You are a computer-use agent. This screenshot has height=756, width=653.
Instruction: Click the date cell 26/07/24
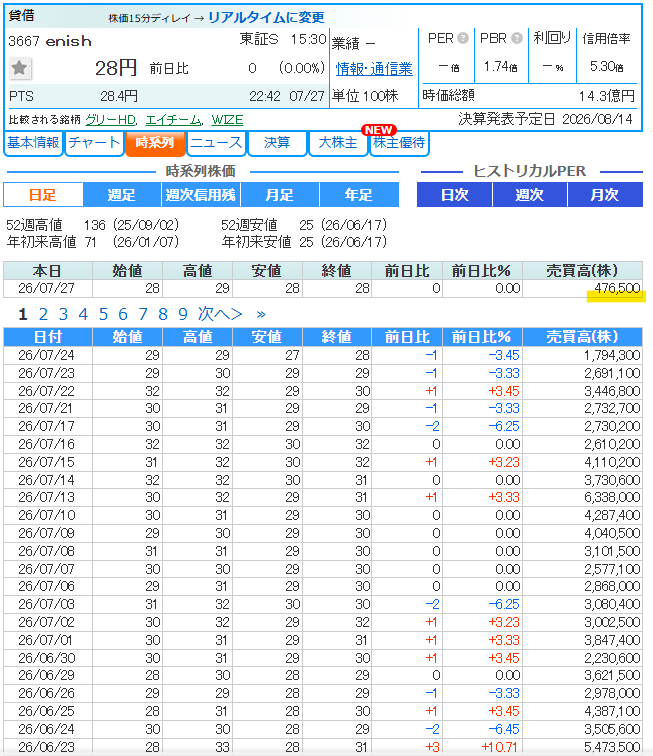coord(46,355)
